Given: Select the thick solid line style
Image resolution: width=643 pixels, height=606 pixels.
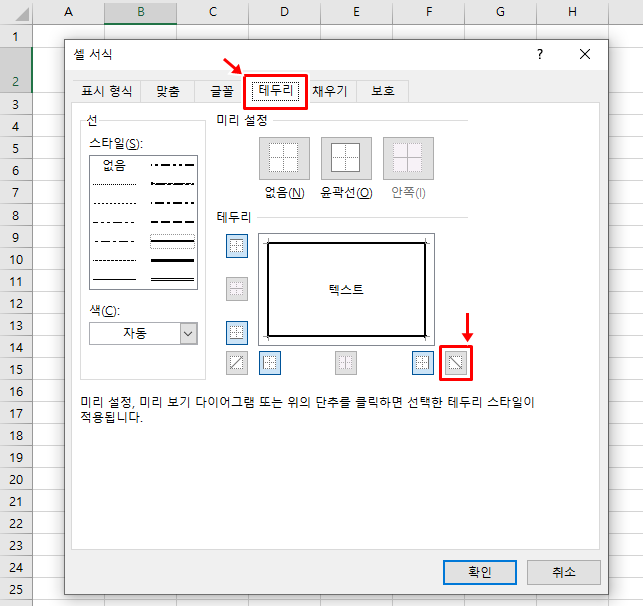Looking at the screenshot, I should pos(172,260).
